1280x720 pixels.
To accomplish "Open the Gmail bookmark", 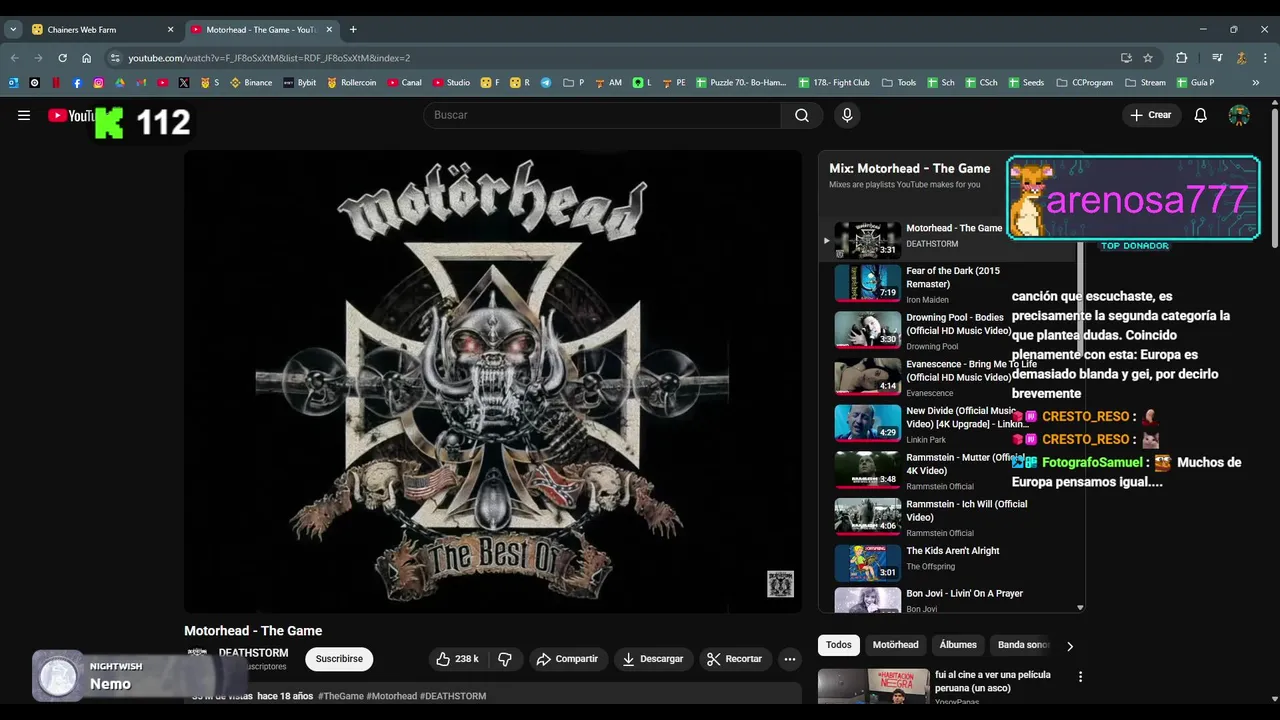I will 141,83.
